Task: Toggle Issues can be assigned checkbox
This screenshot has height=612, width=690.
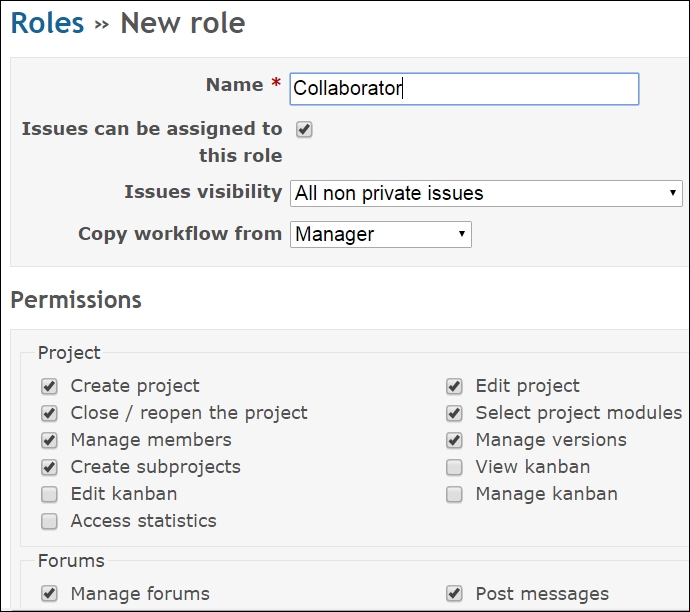Action: [x=304, y=129]
